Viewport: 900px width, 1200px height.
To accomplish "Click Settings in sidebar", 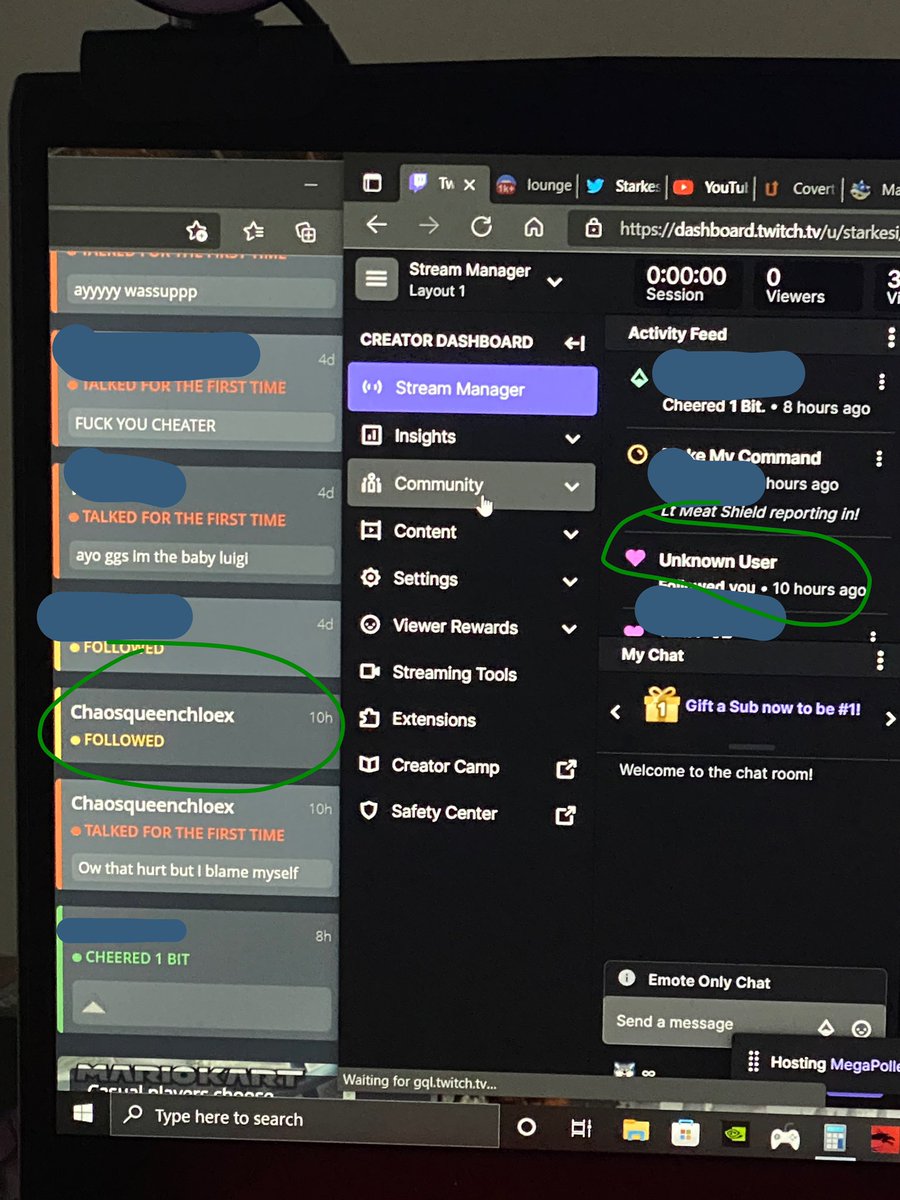I will tap(425, 578).
